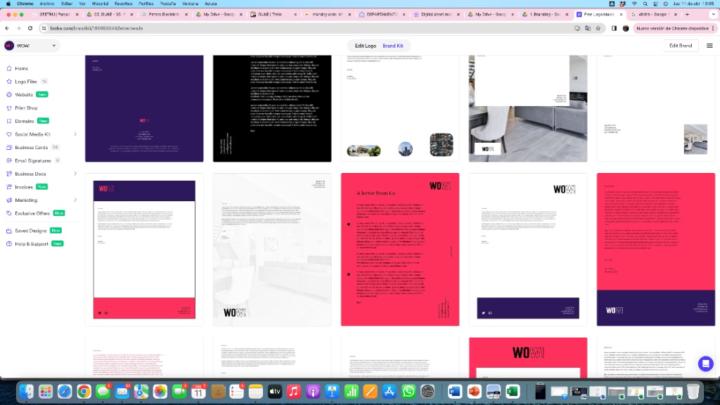Open WhatsApp from the Dock

[x=408, y=392]
